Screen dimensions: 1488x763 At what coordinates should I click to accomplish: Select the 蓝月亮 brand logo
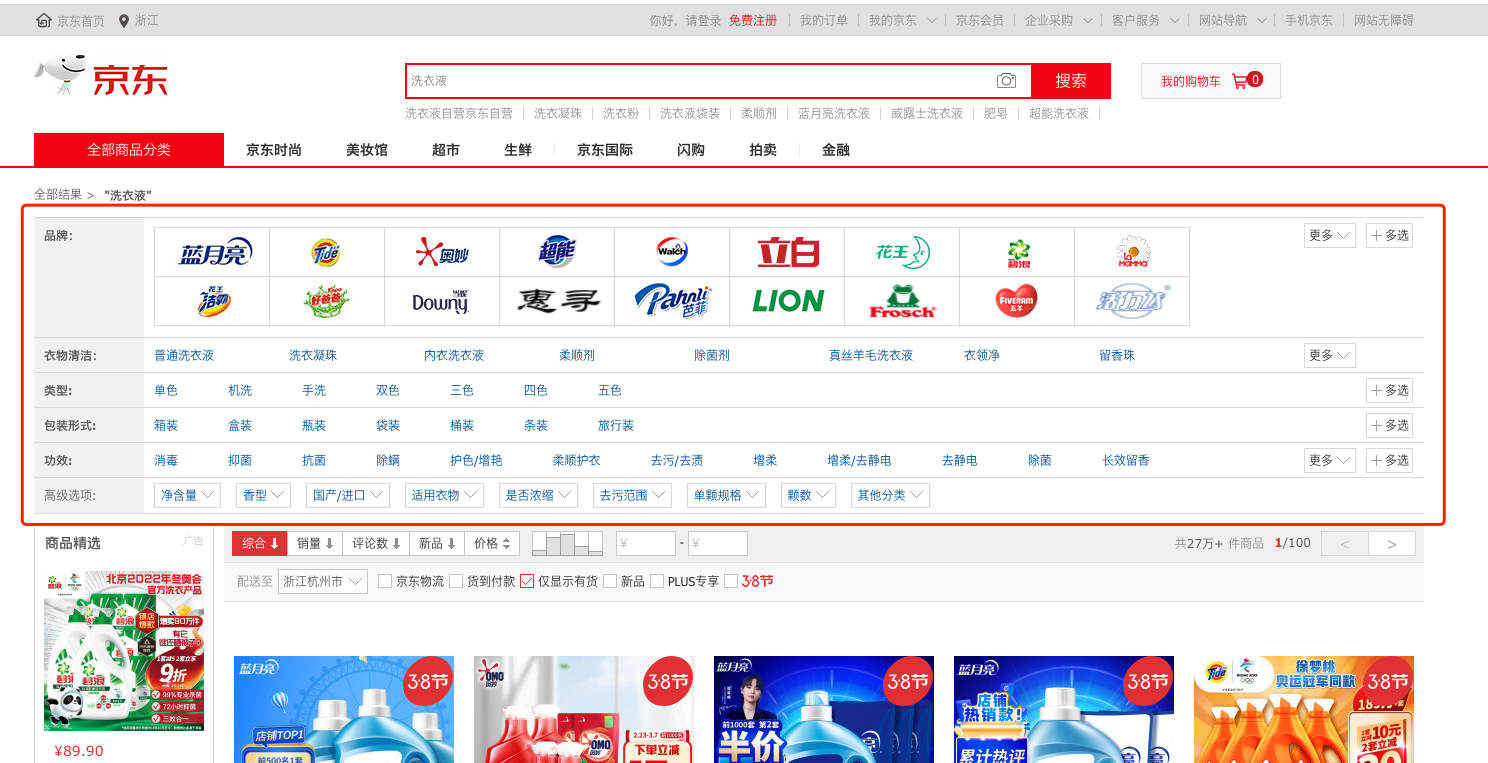[212, 253]
